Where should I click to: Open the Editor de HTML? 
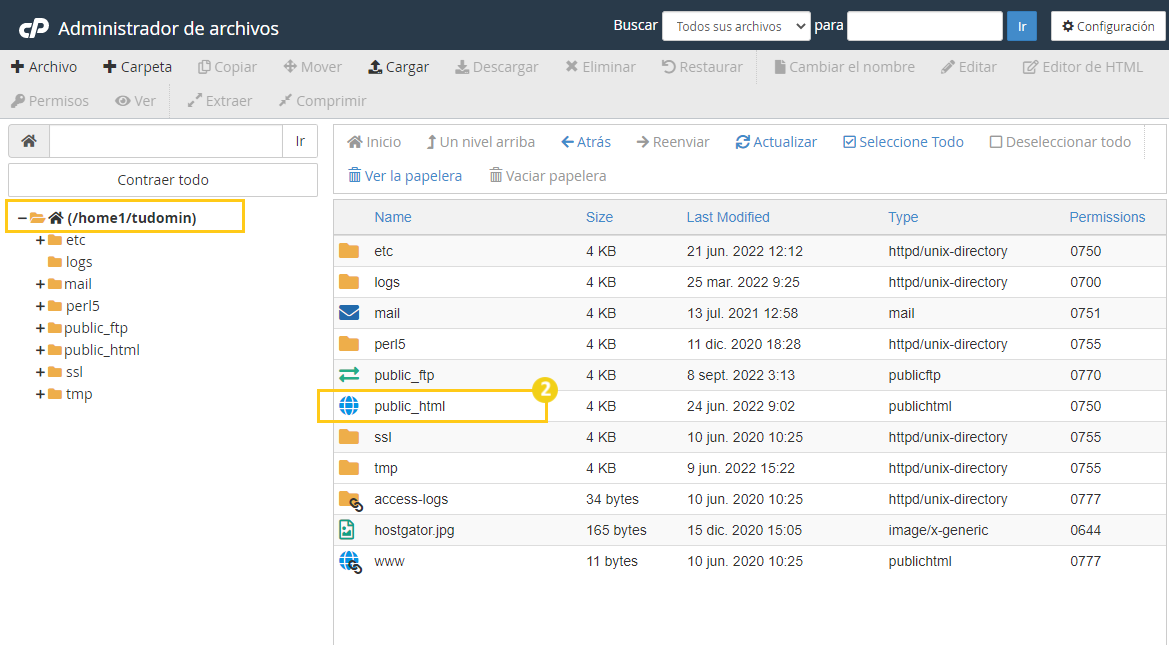tap(1083, 67)
